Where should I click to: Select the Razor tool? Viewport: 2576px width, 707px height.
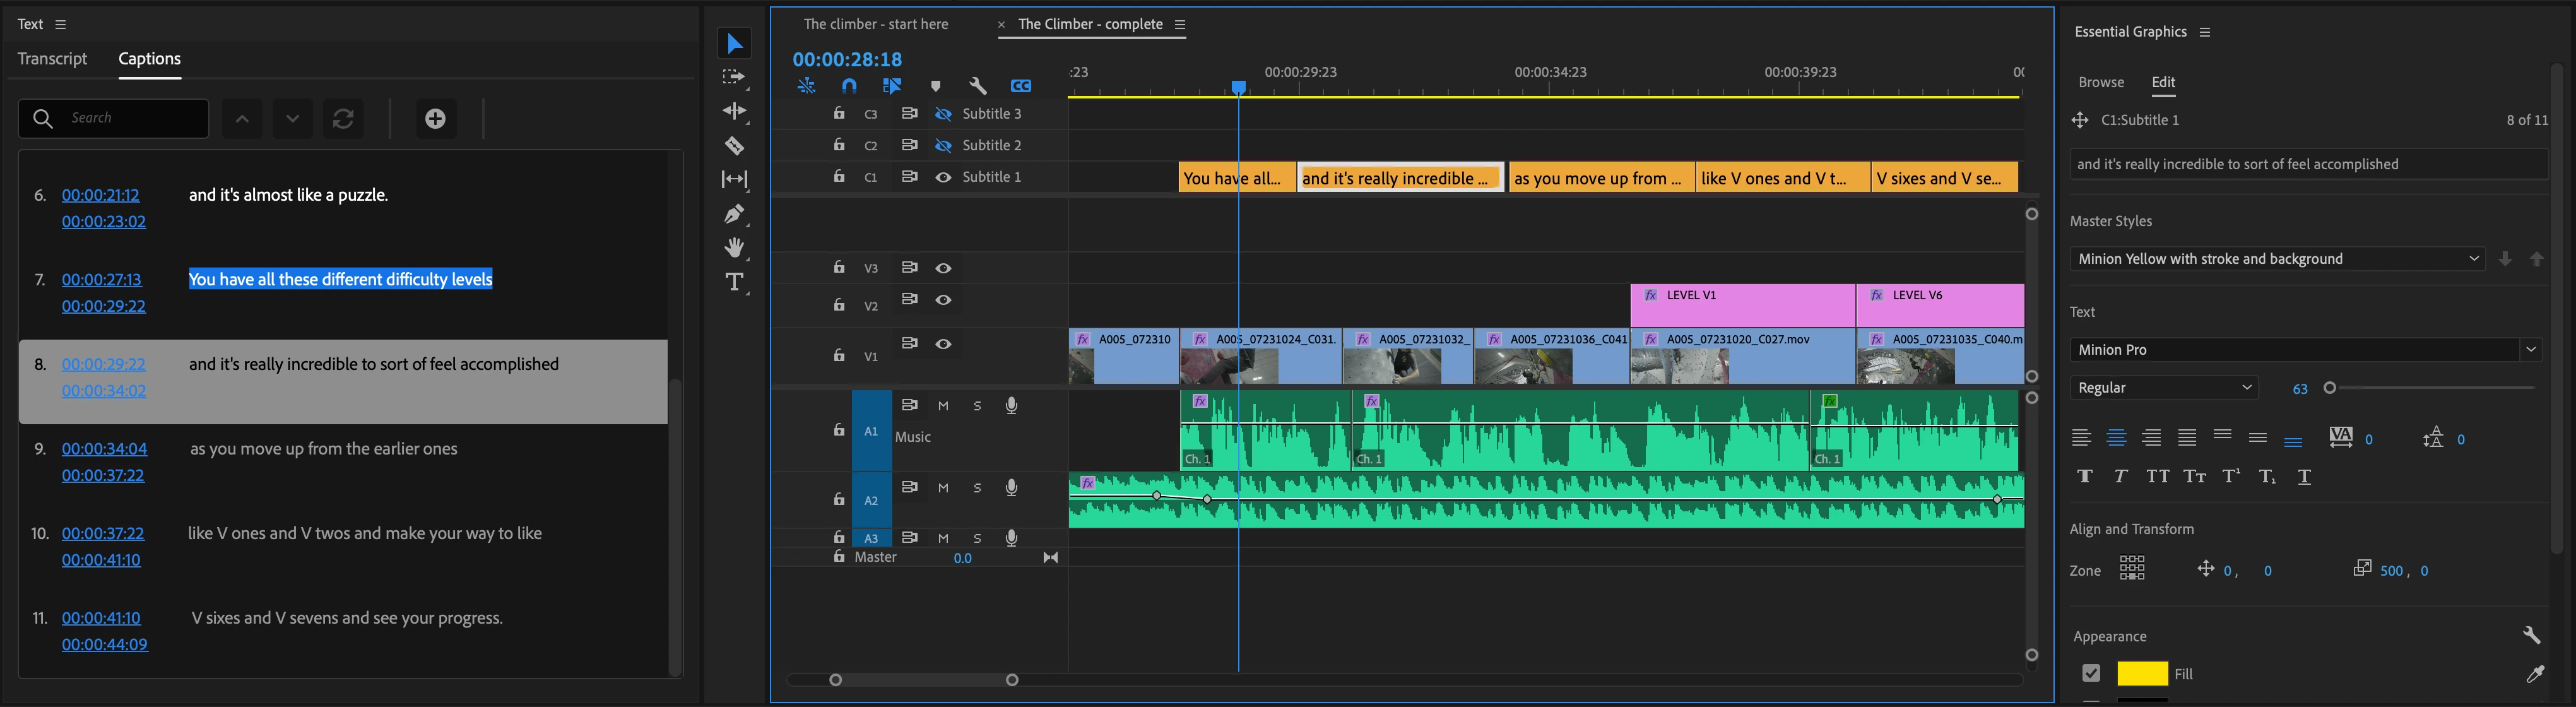click(734, 146)
